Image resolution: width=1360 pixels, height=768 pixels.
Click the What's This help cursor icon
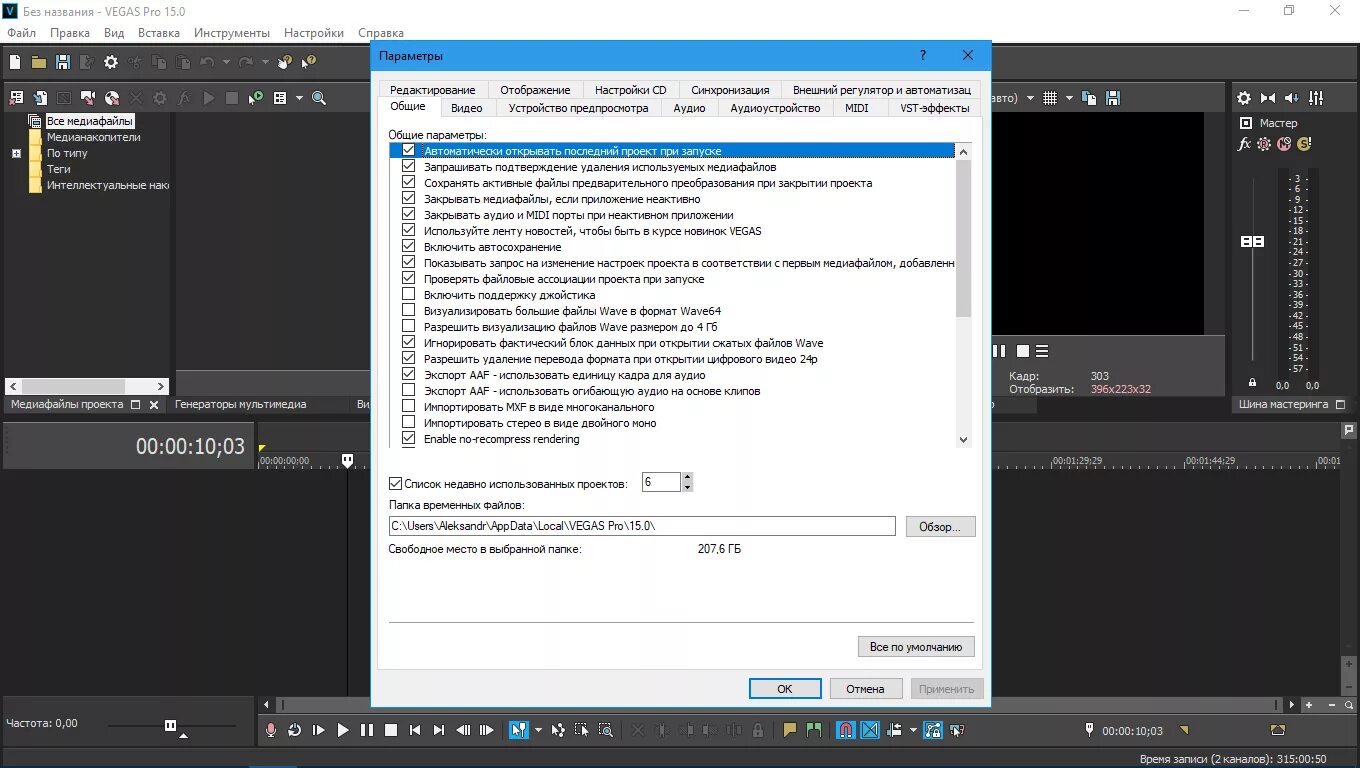pyautogui.click(x=308, y=62)
